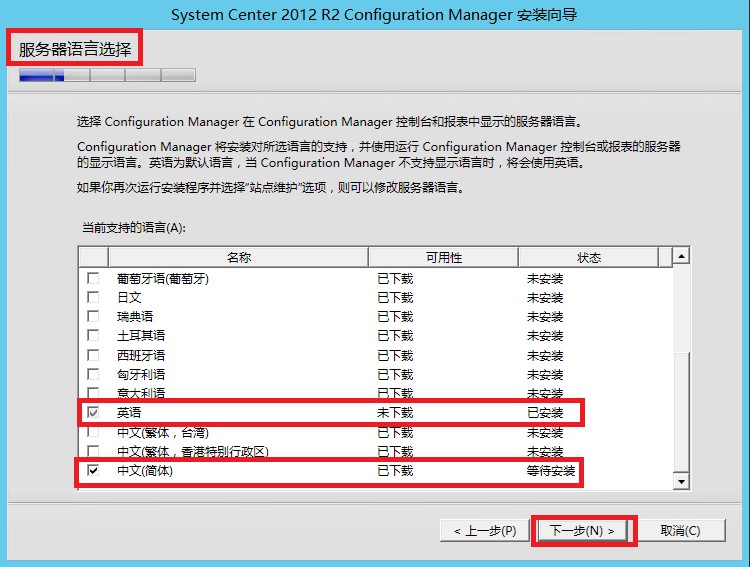Viewport: 750px width, 567px height.
Task: Click the language list scrollbar thumb
Action: click(681, 411)
